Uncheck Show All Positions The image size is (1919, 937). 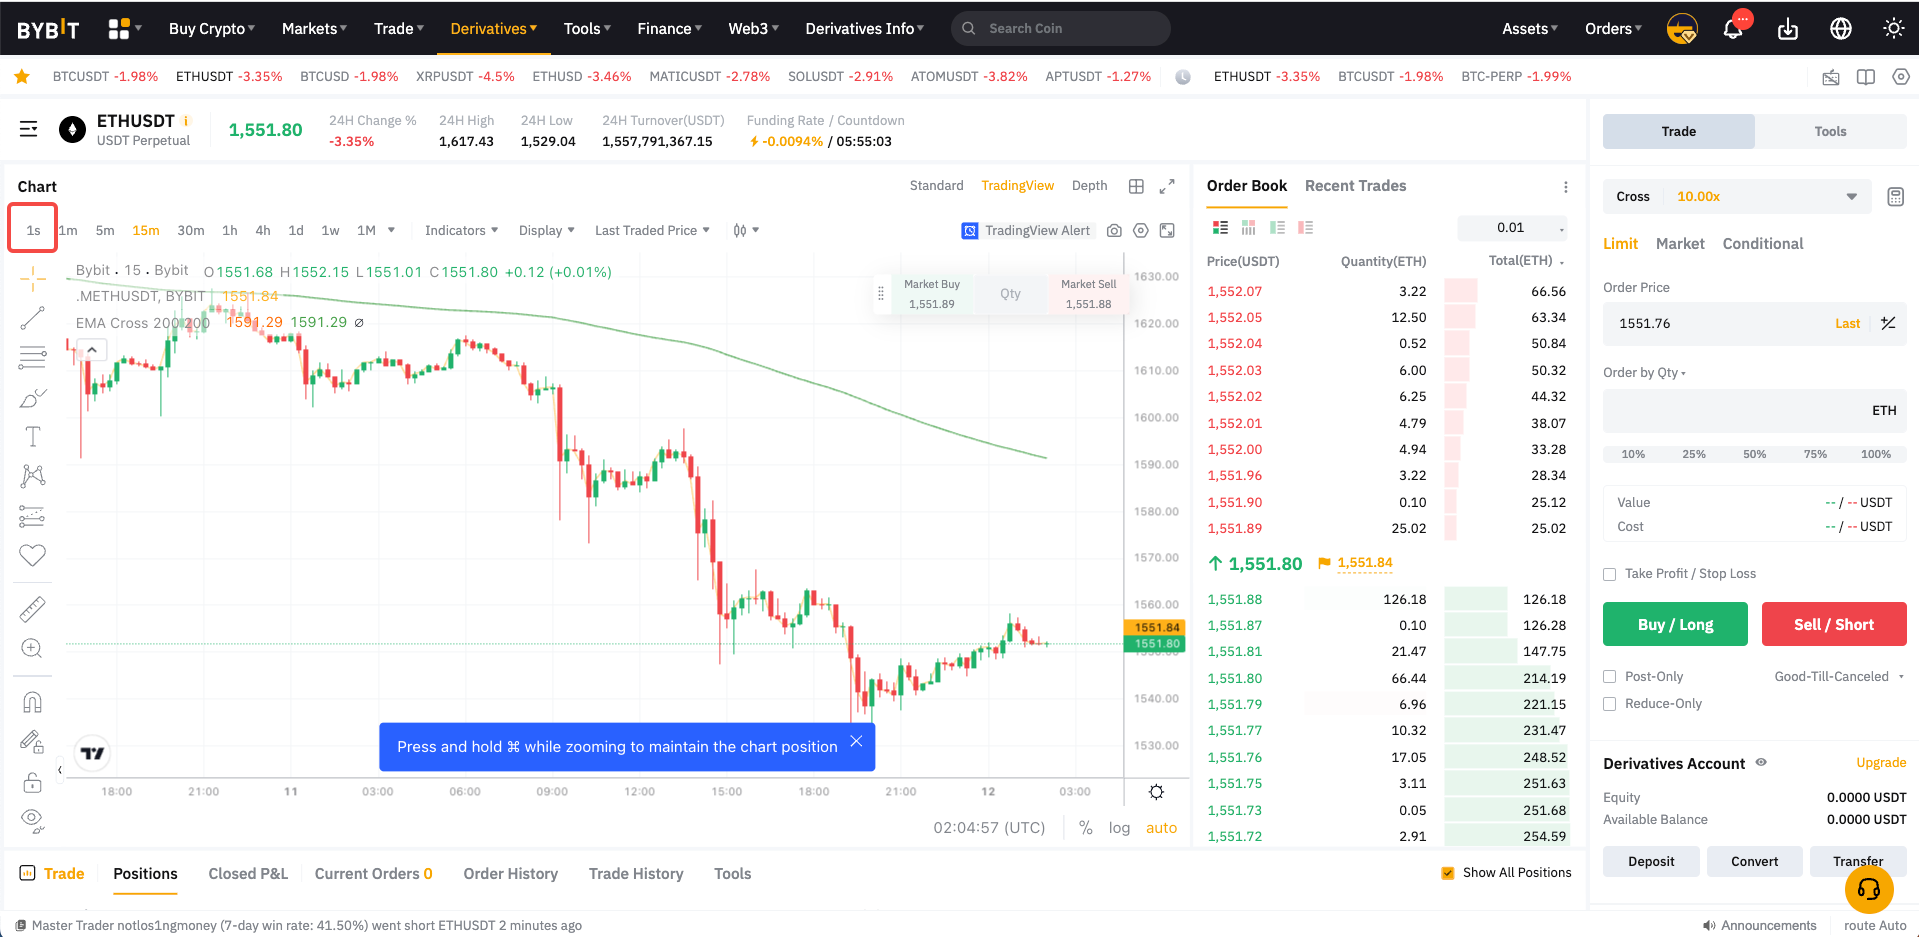pyautogui.click(x=1447, y=873)
